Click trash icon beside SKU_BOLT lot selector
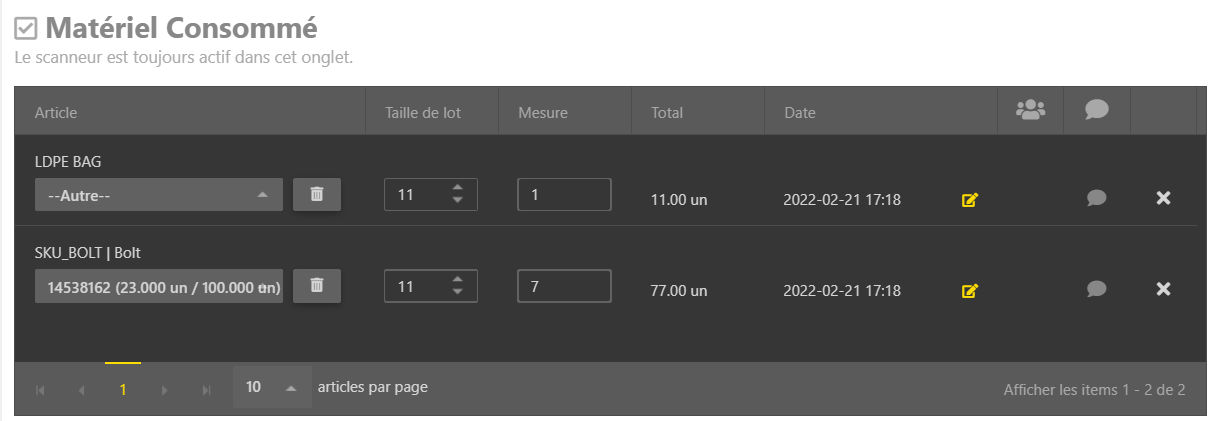This screenshot has width=1214, height=421. click(317, 285)
